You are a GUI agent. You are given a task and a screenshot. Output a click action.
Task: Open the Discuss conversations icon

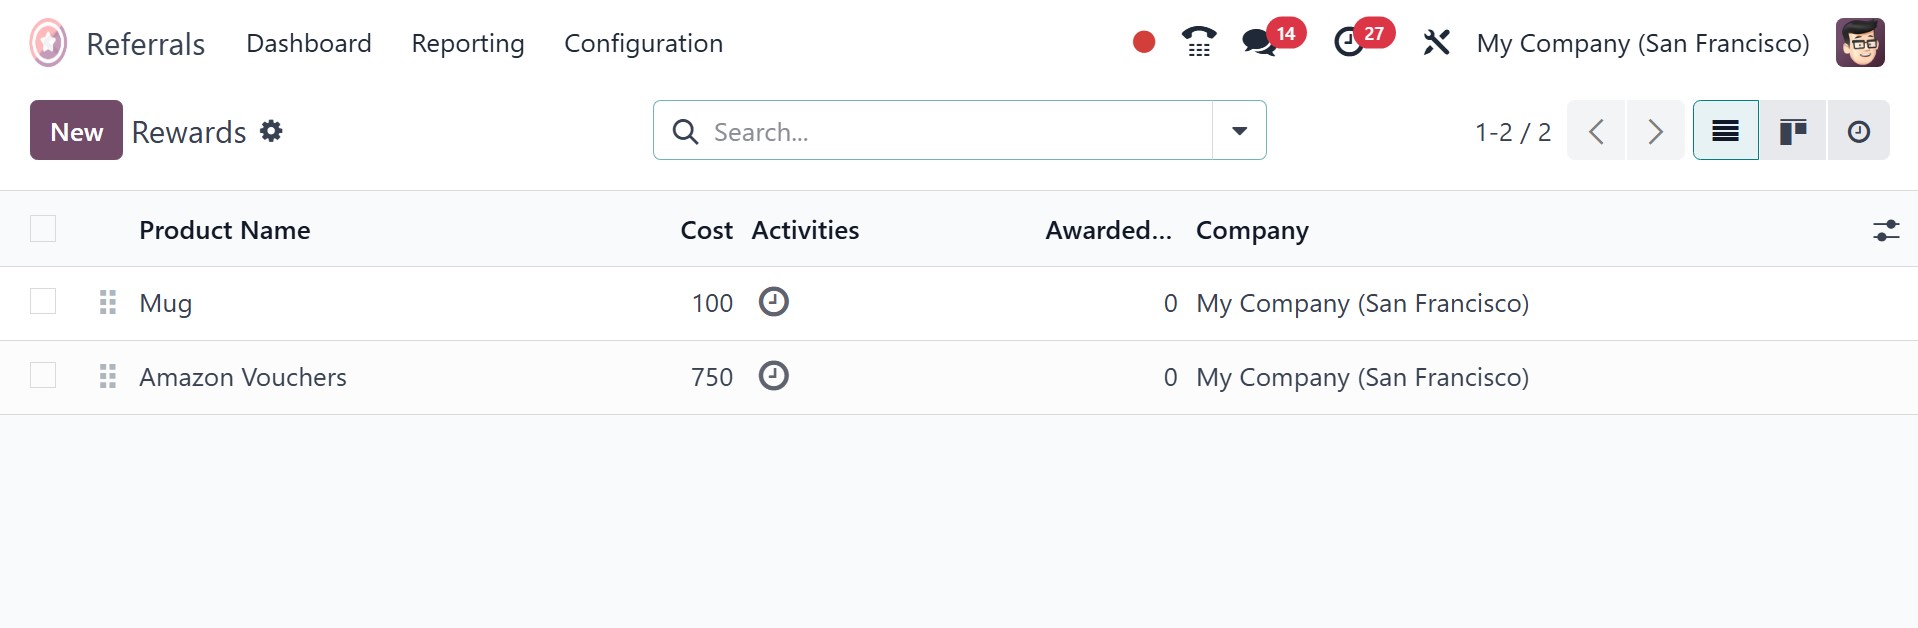tap(1259, 42)
